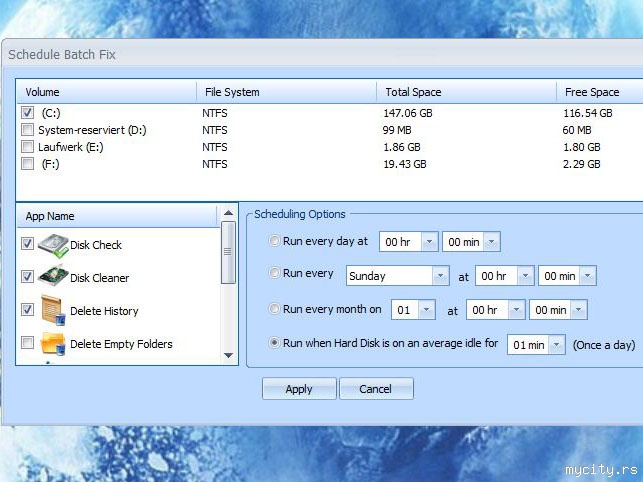The height and width of the screenshot is (482, 643).
Task: Select the weekly 'Run every' radio option
Action: 274,273
